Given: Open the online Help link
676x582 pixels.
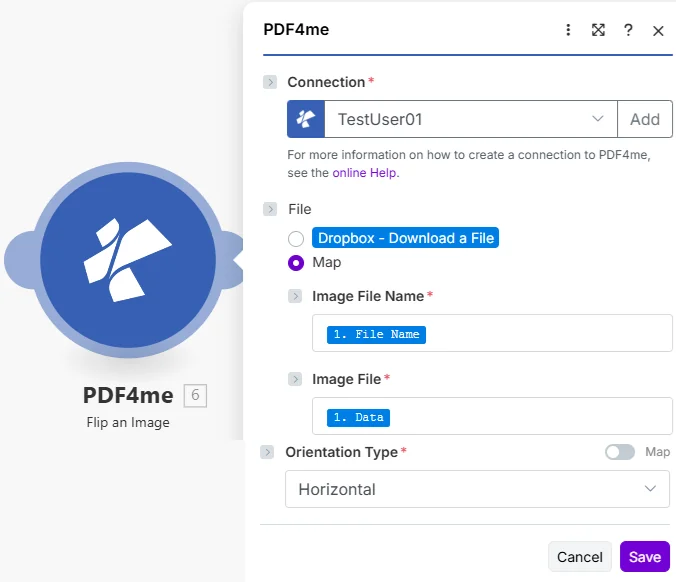Looking at the screenshot, I should (x=366, y=173).
